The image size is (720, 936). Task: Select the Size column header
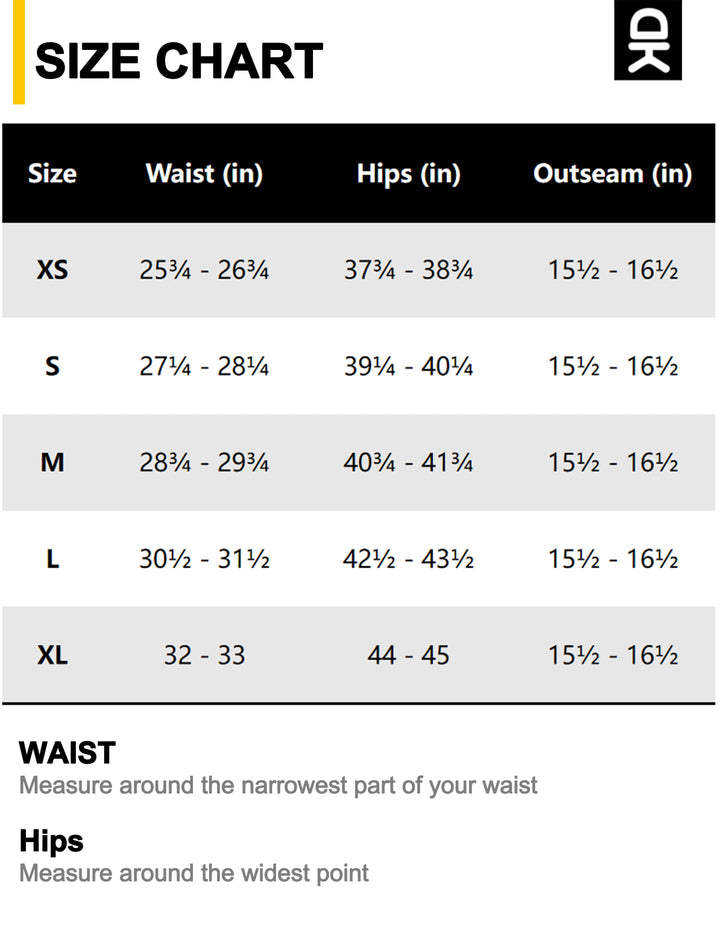(52, 174)
